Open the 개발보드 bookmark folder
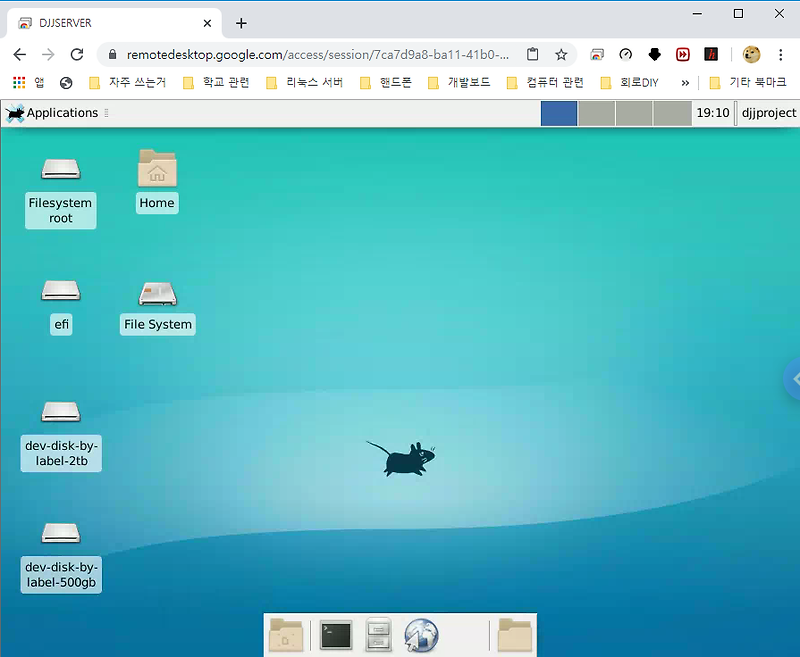This screenshot has height=657, width=800. pyautogui.click(x=459, y=83)
